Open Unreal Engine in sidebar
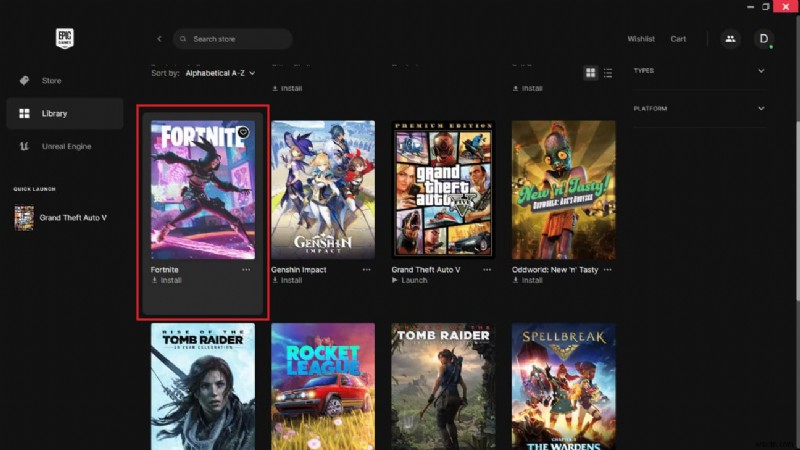Image resolution: width=800 pixels, height=450 pixels. coord(65,146)
